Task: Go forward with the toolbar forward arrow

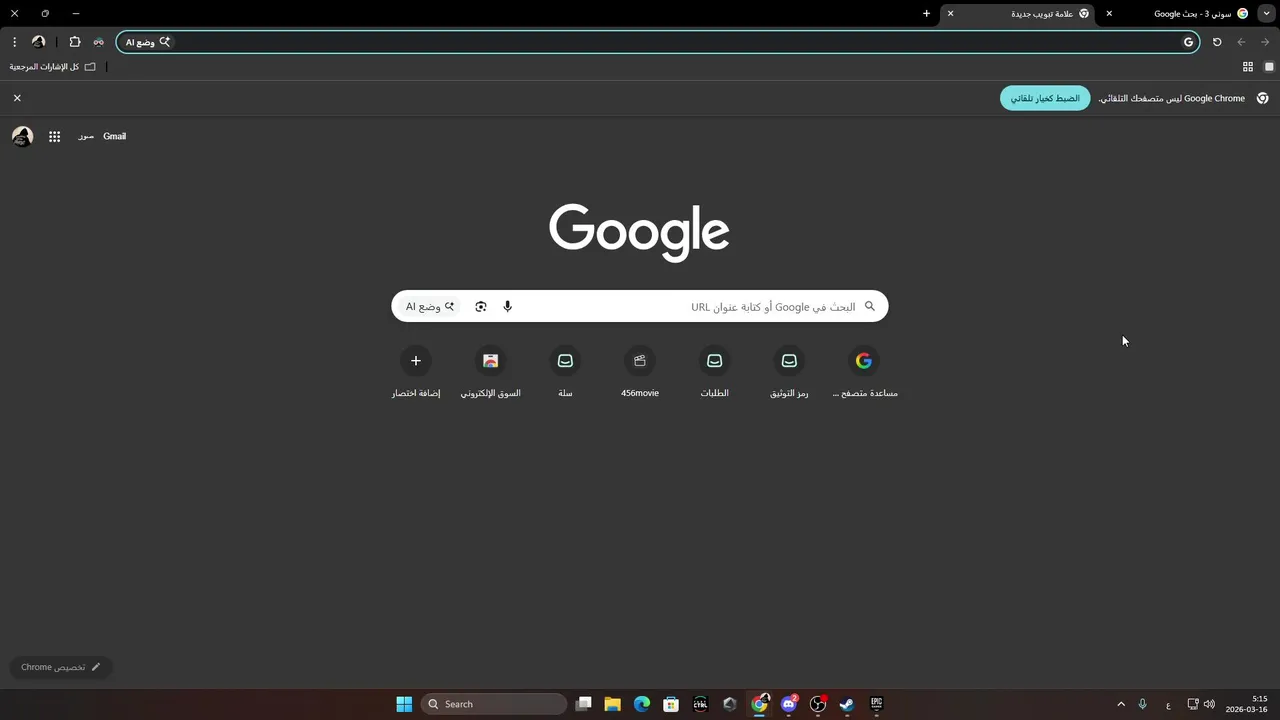Action: (1265, 42)
